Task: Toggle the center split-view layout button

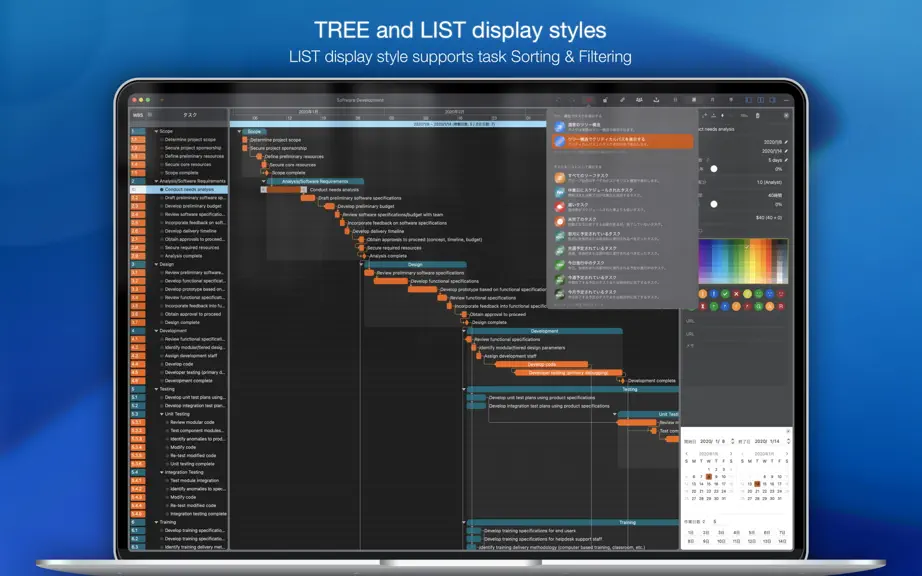Action: coord(760,100)
